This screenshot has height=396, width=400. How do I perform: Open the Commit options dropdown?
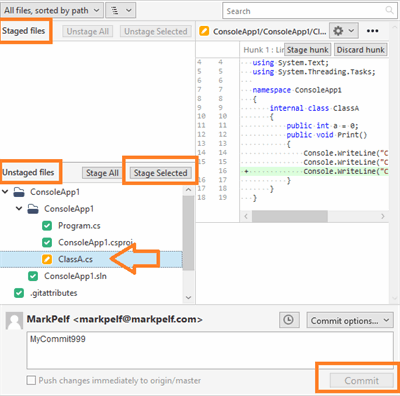pyautogui.click(x=350, y=321)
